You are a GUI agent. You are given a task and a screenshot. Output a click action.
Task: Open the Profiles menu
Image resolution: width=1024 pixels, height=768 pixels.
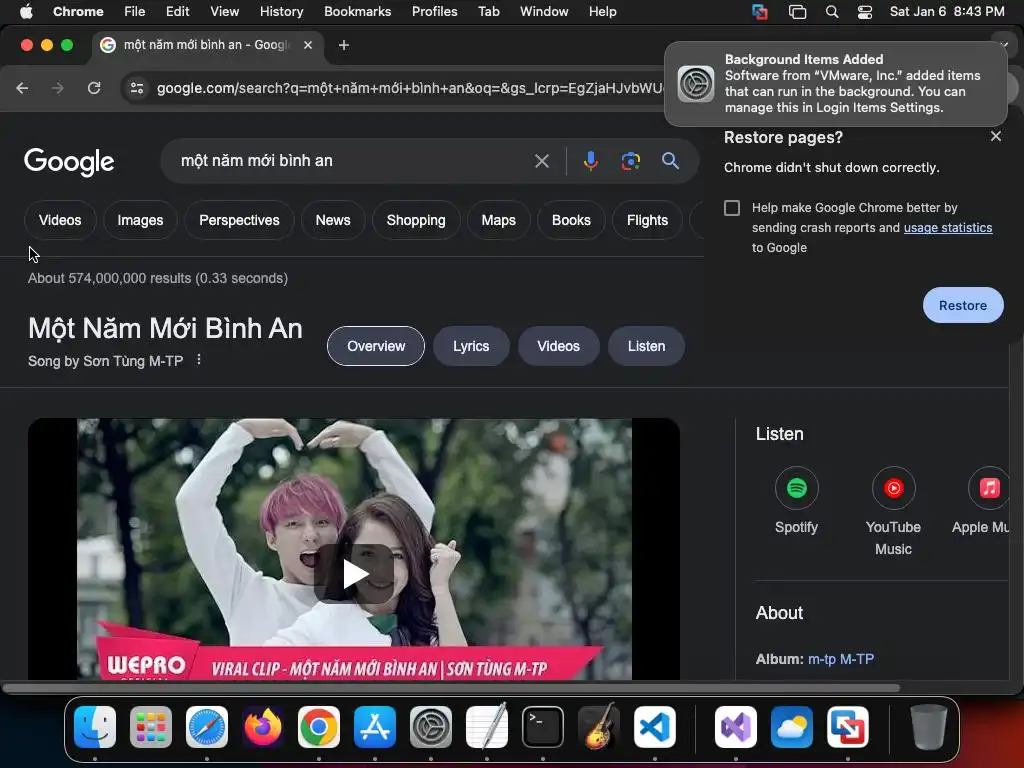(434, 12)
